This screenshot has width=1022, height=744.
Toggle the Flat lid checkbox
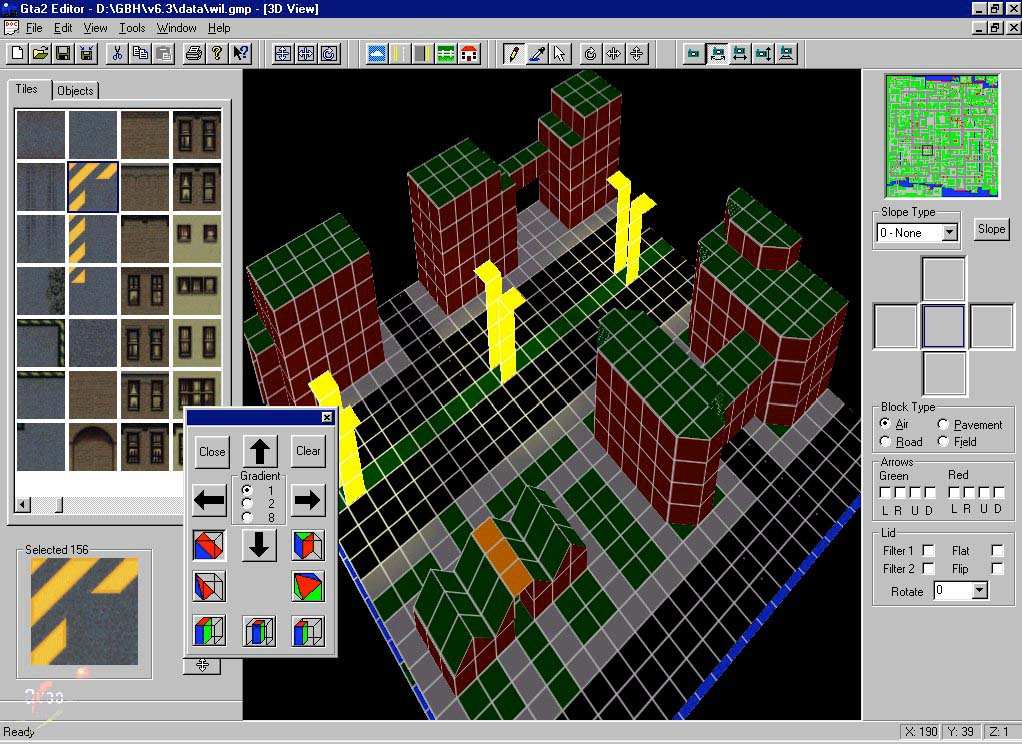point(997,551)
